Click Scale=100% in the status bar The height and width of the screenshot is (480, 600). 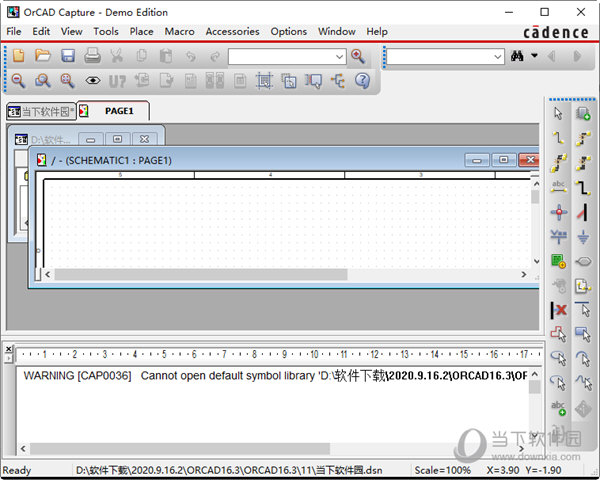click(x=442, y=470)
